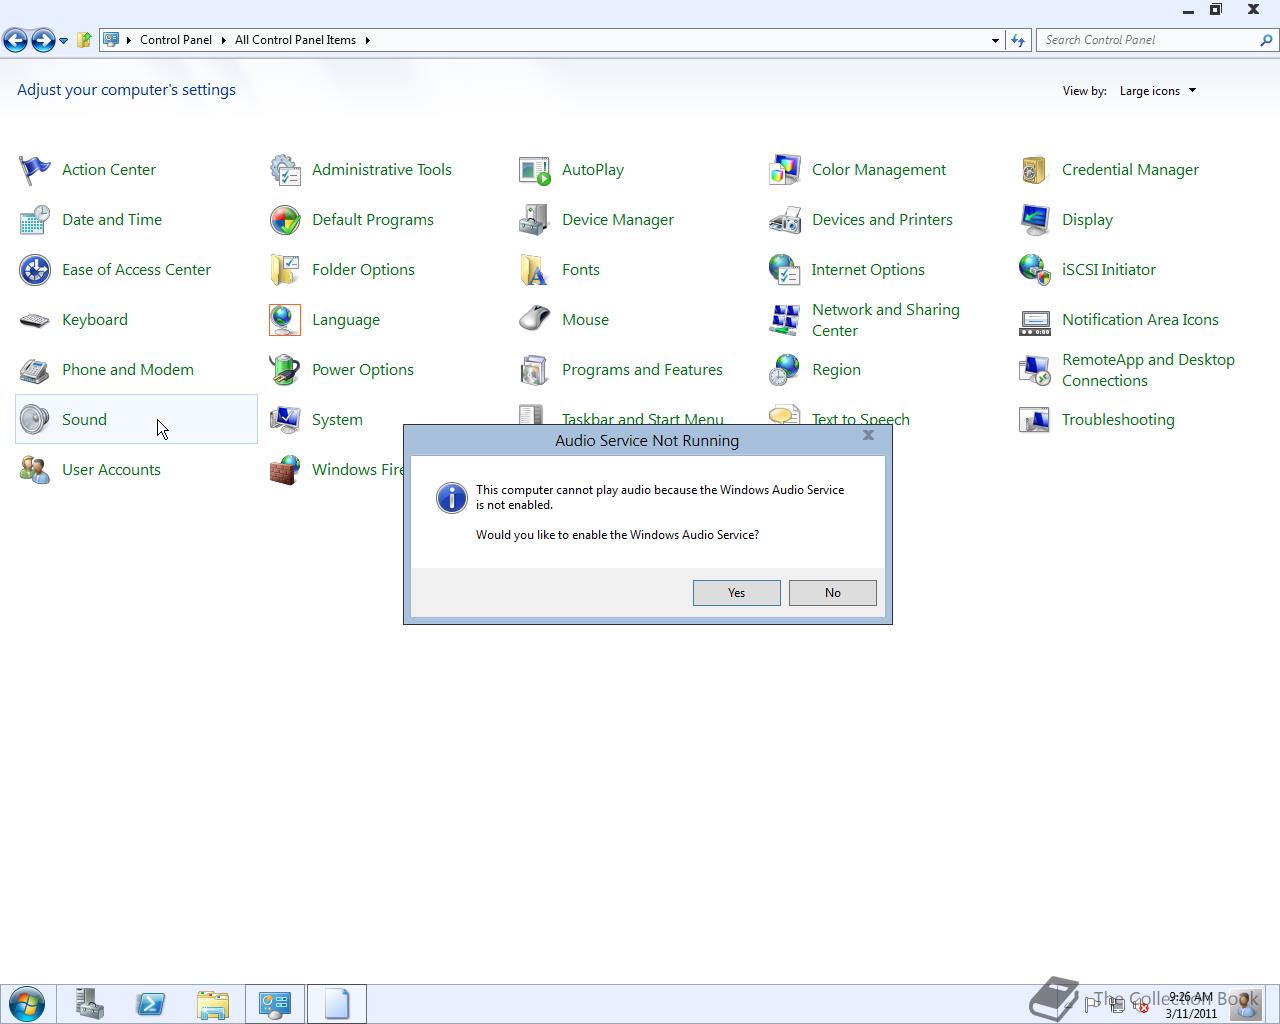Click the Forward navigation button

click(43, 40)
